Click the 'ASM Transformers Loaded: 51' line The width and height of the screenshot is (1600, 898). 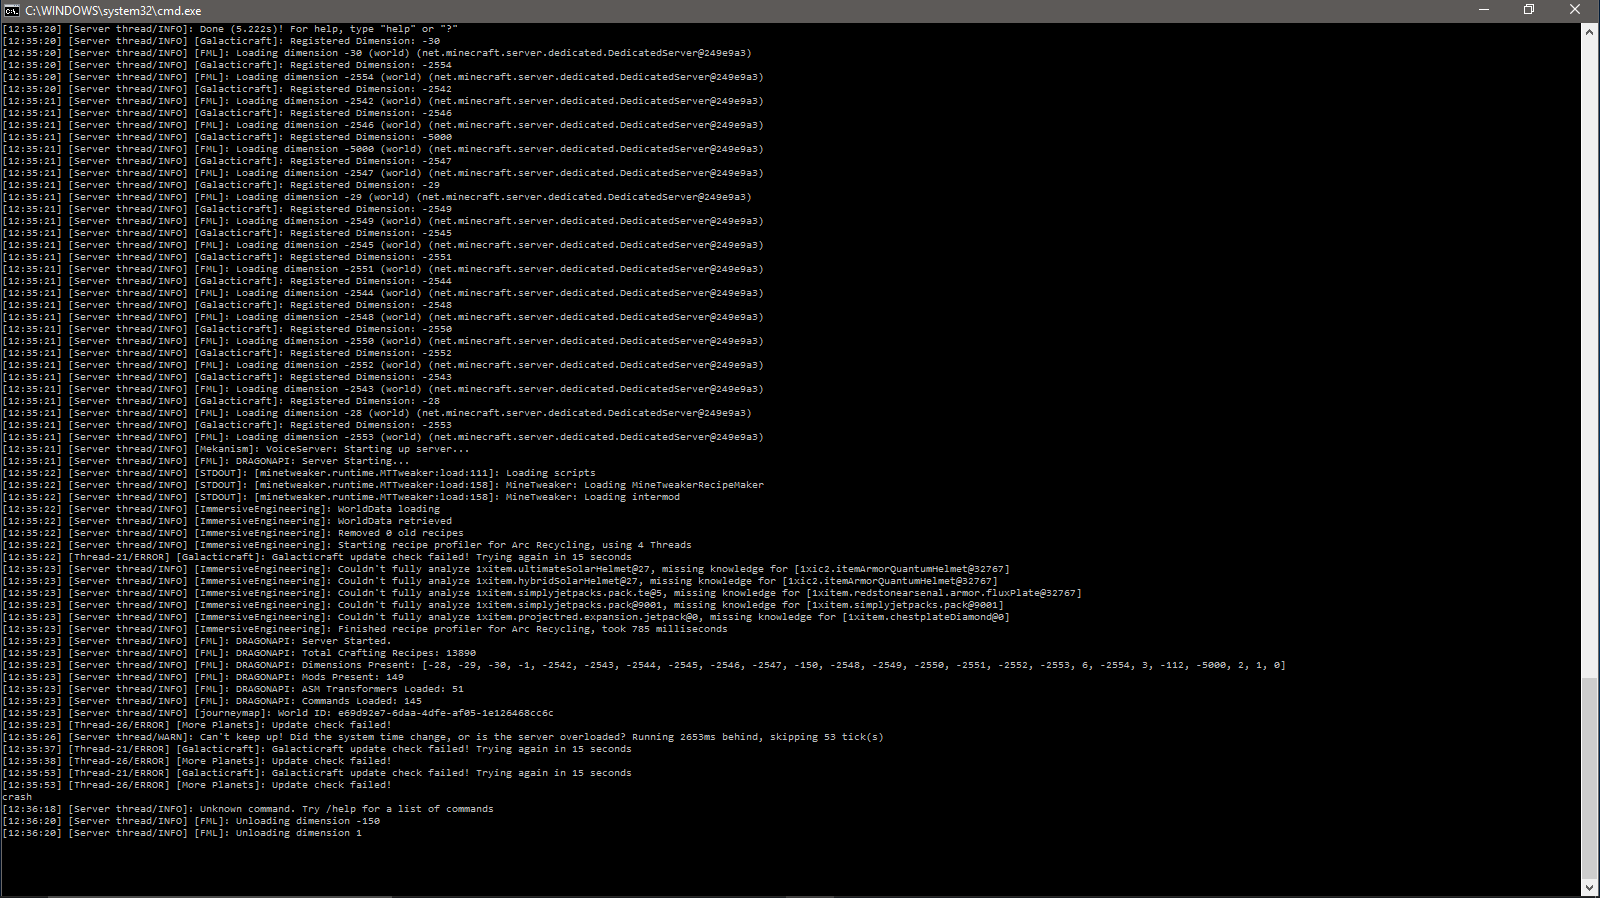coord(233,689)
